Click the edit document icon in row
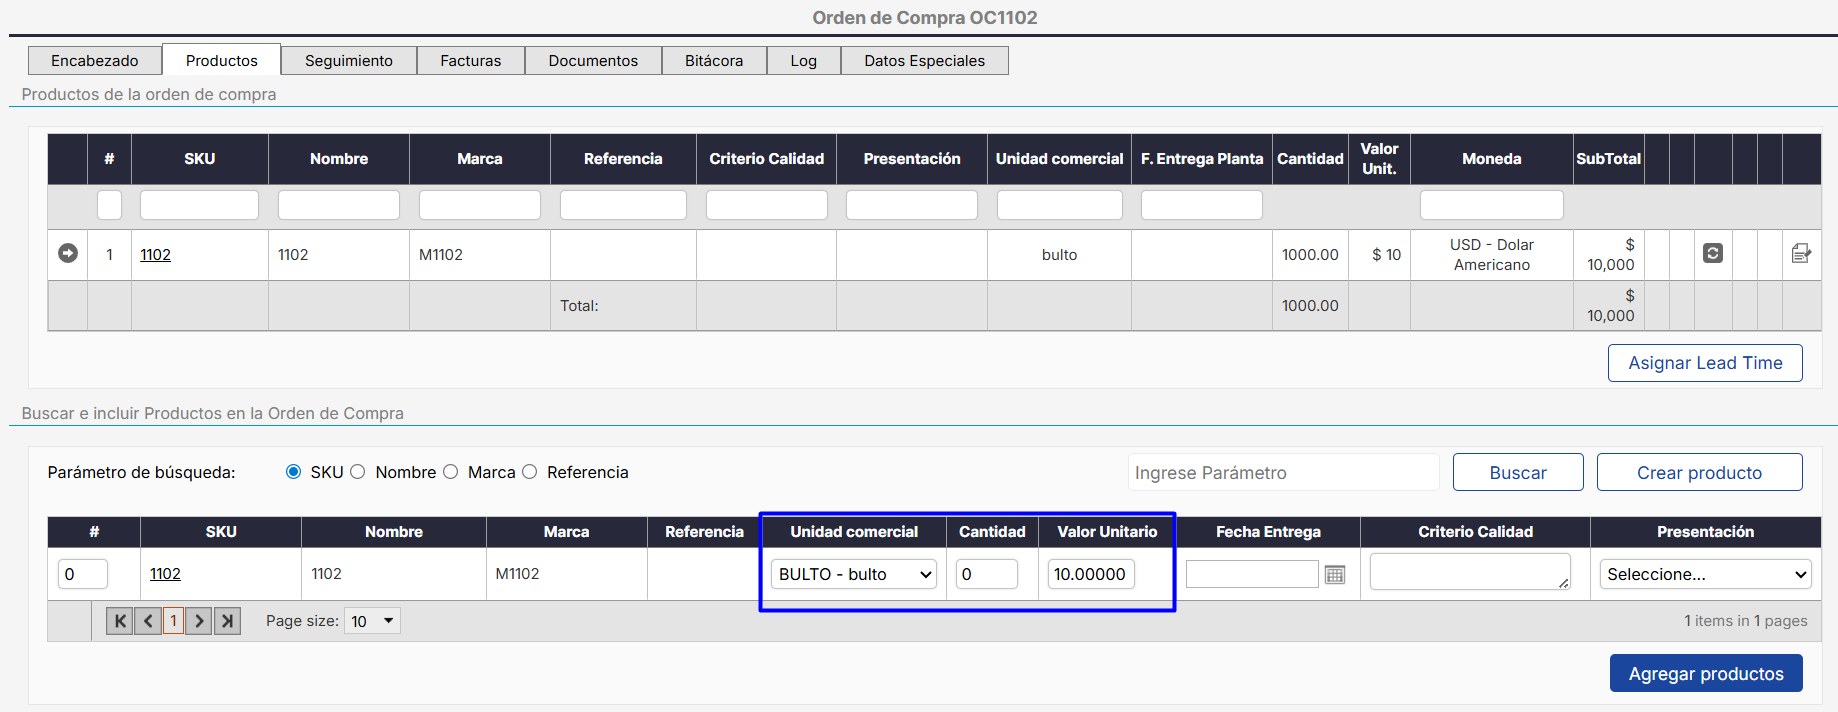The width and height of the screenshot is (1838, 712). pyautogui.click(x=1800, y=254)
